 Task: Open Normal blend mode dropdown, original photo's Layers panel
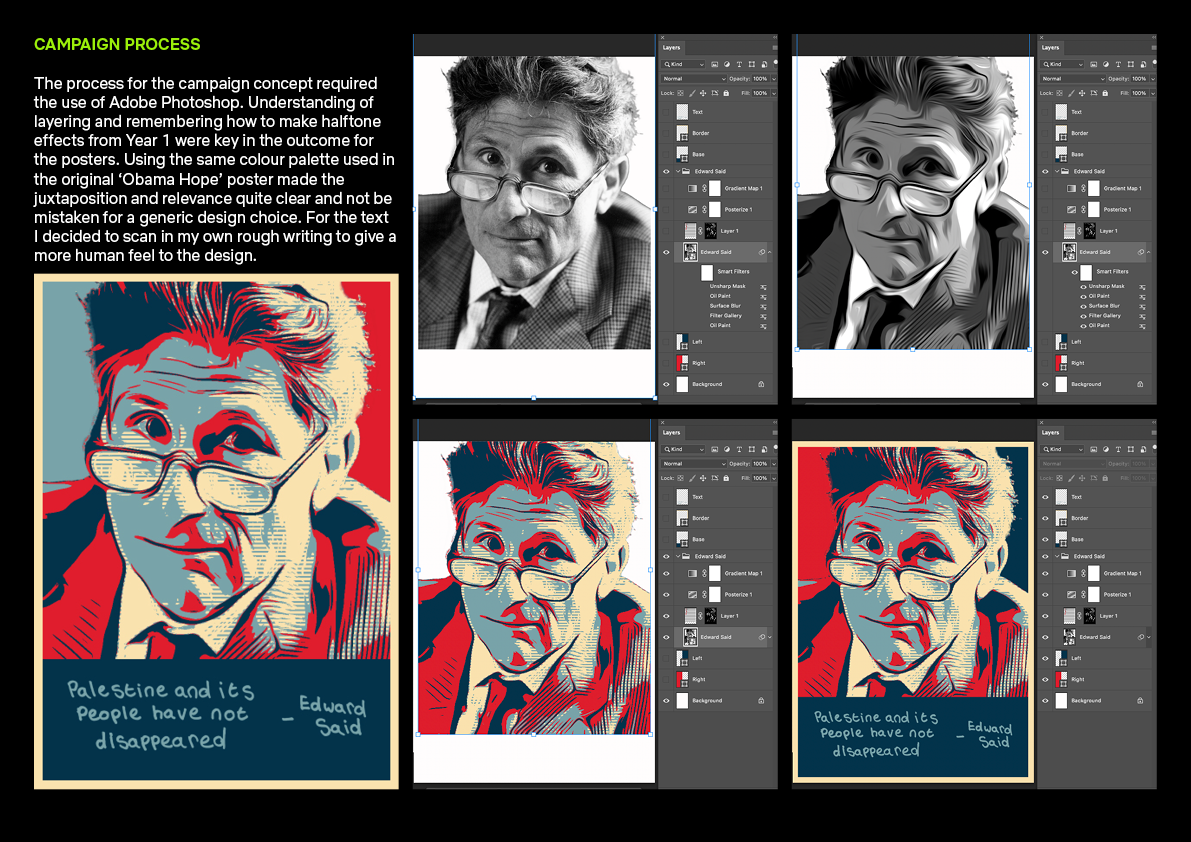click(694, 79)
